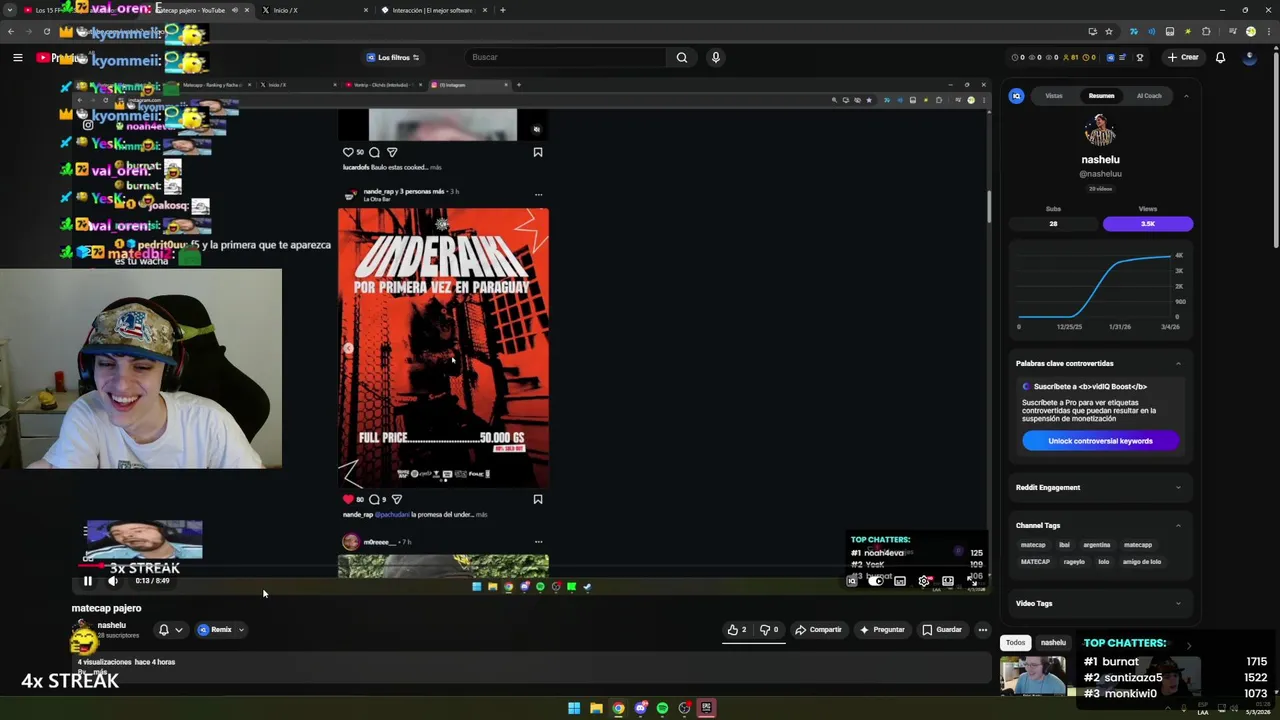
Task: Open Windows Start menu
Action: tap(574, 708)
